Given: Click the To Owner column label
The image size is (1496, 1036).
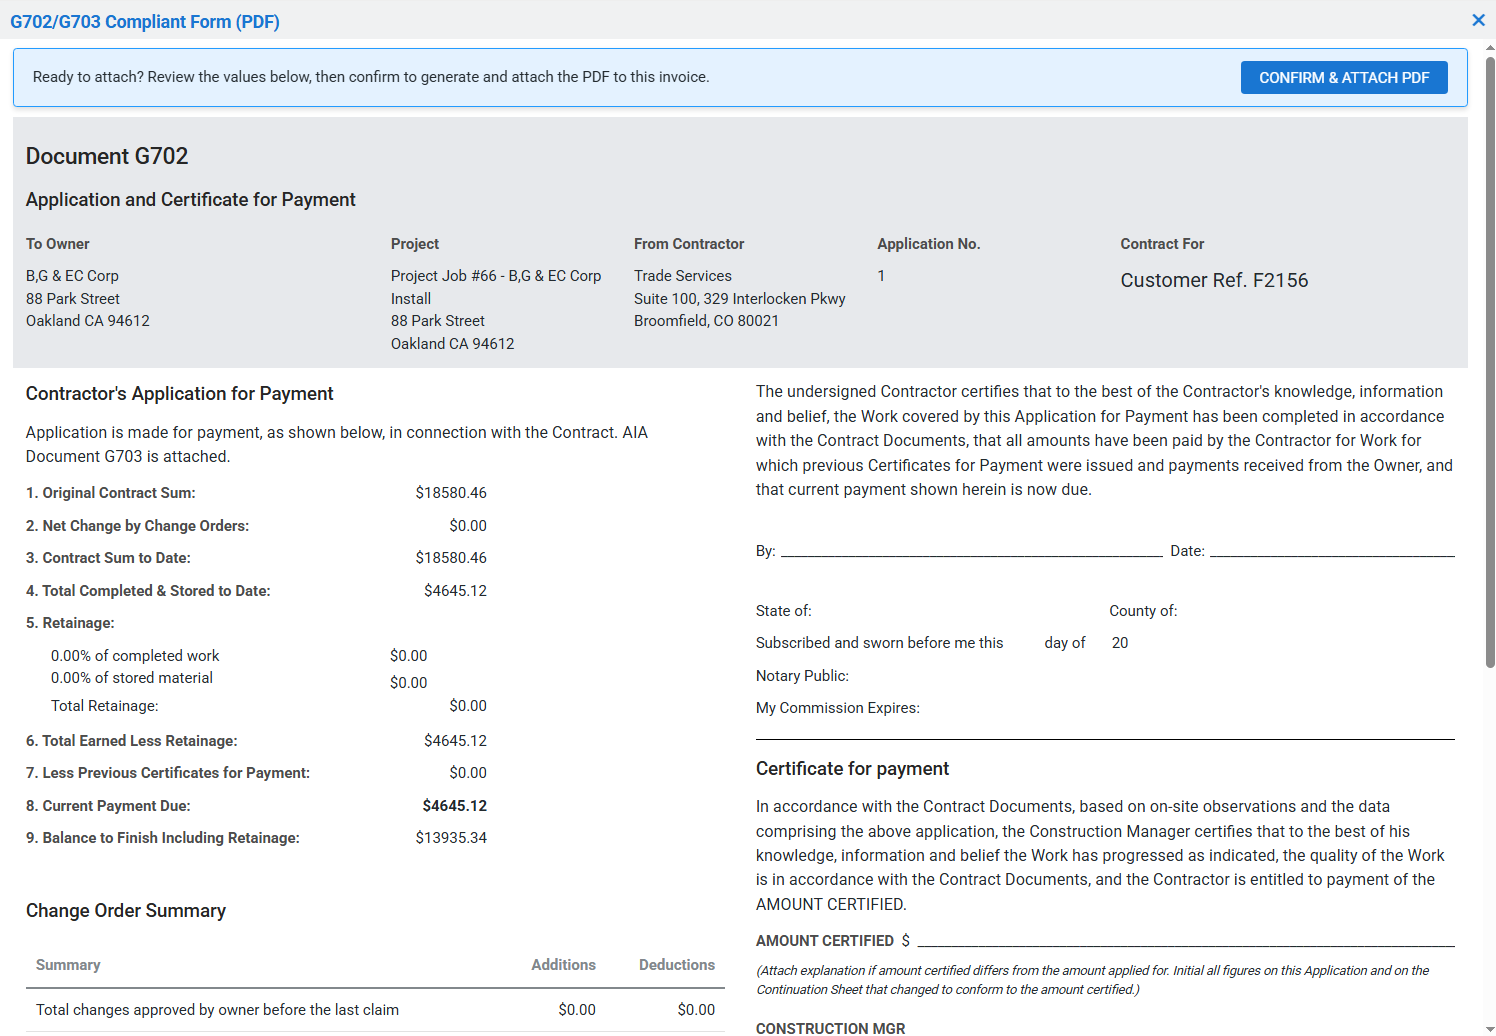Looking at the screenshot, I should [x=58, y=244].
